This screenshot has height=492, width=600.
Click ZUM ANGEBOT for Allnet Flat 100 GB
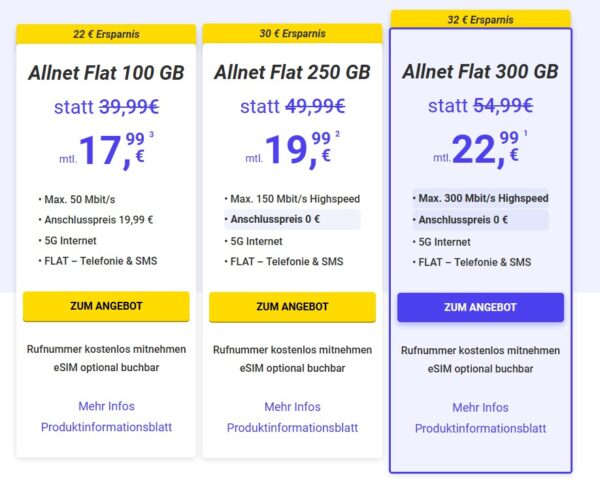click(106, 306)
